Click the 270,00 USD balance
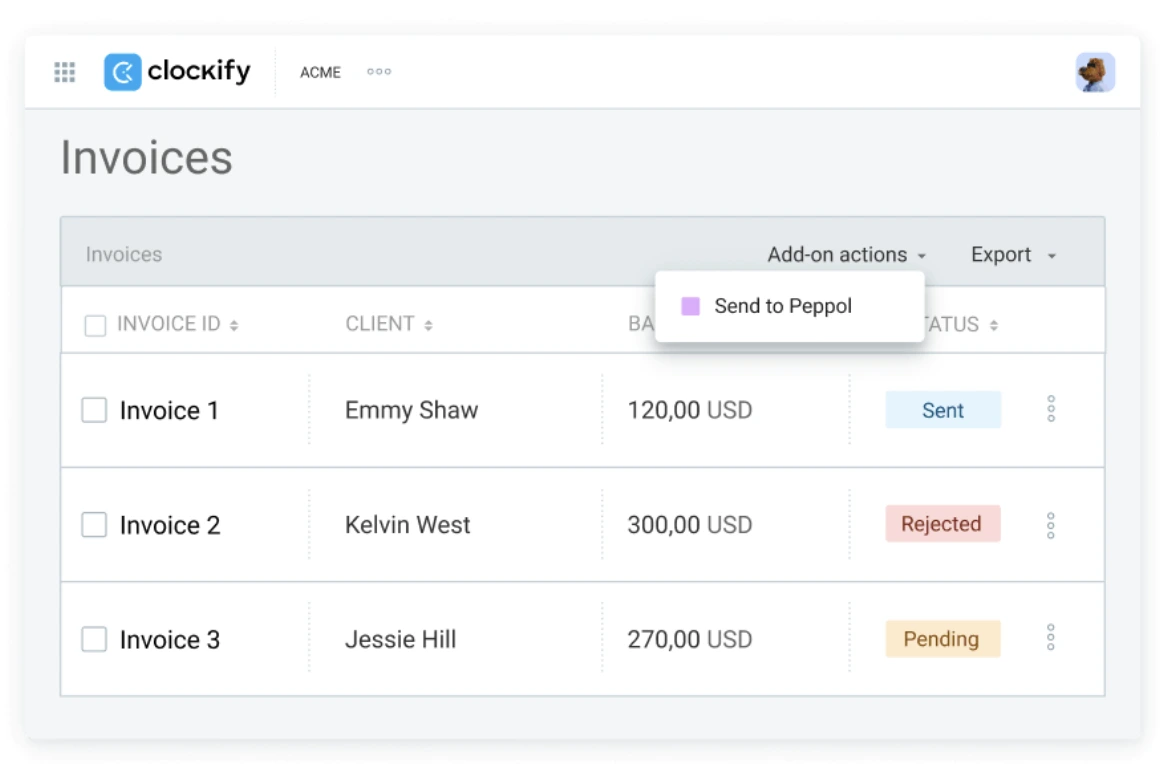Screen dimensions: 1170x772 [689, 639]
